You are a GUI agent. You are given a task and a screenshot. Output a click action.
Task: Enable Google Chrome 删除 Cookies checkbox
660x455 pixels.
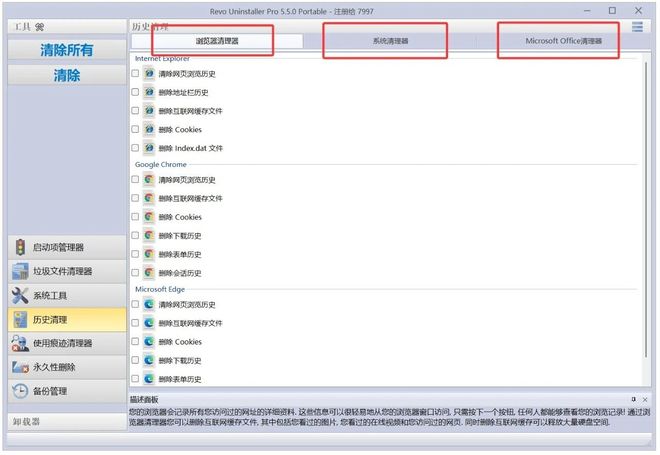click(135, 216)
